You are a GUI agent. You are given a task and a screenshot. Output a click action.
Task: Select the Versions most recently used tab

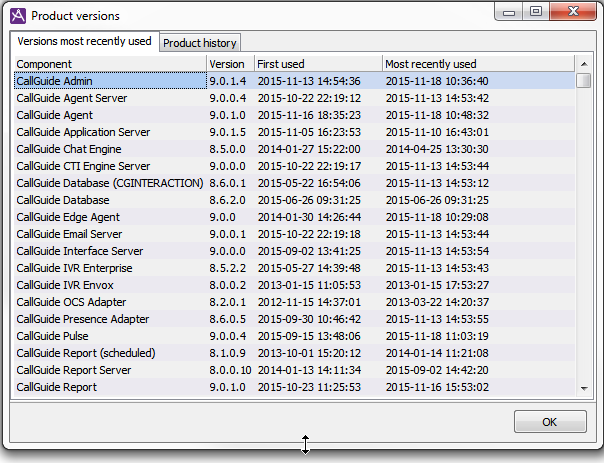(x=85, y=42)
